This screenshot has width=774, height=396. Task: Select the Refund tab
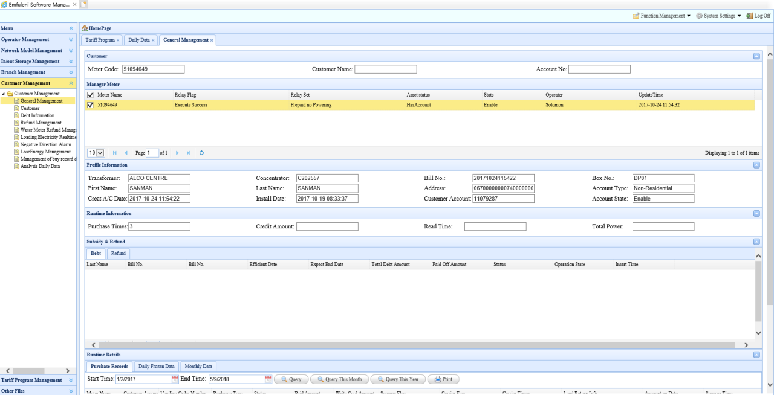pos(117,253)
